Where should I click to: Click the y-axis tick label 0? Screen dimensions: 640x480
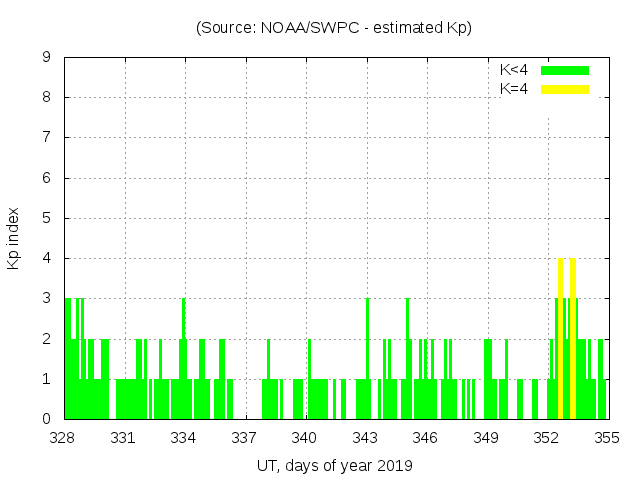[47, 419]
